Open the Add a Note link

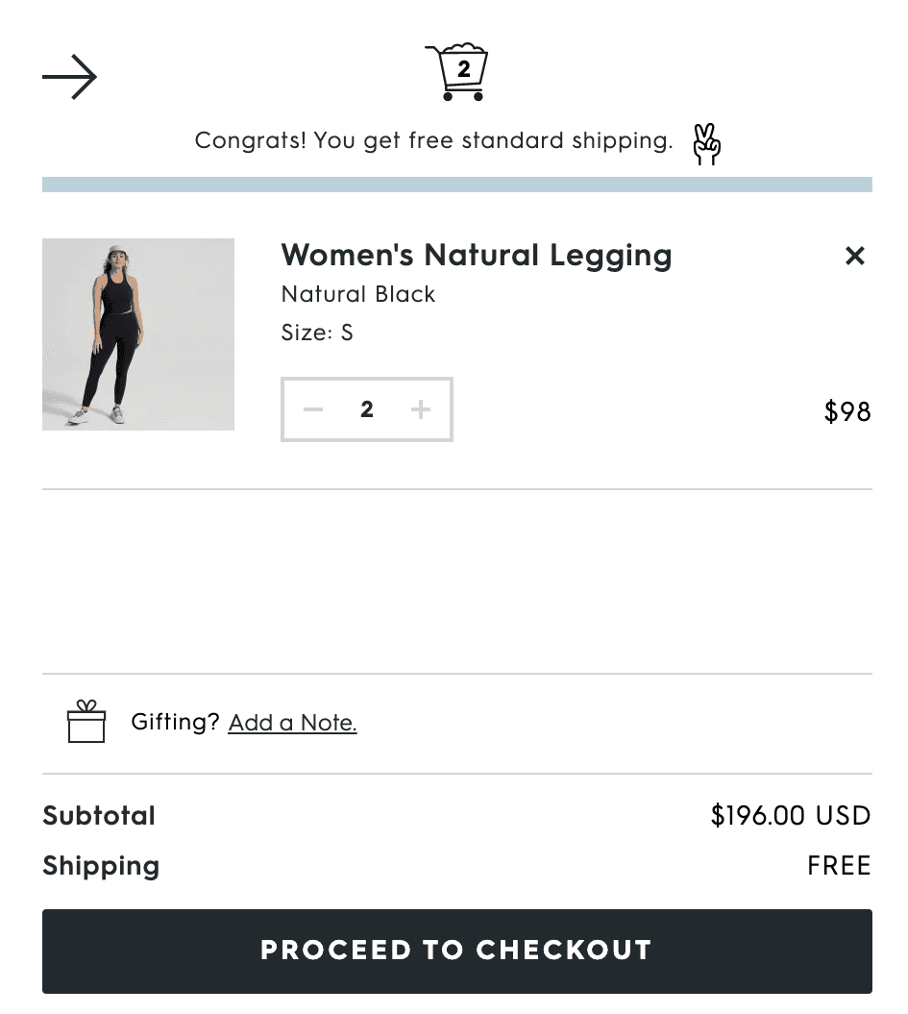[292, 722]
